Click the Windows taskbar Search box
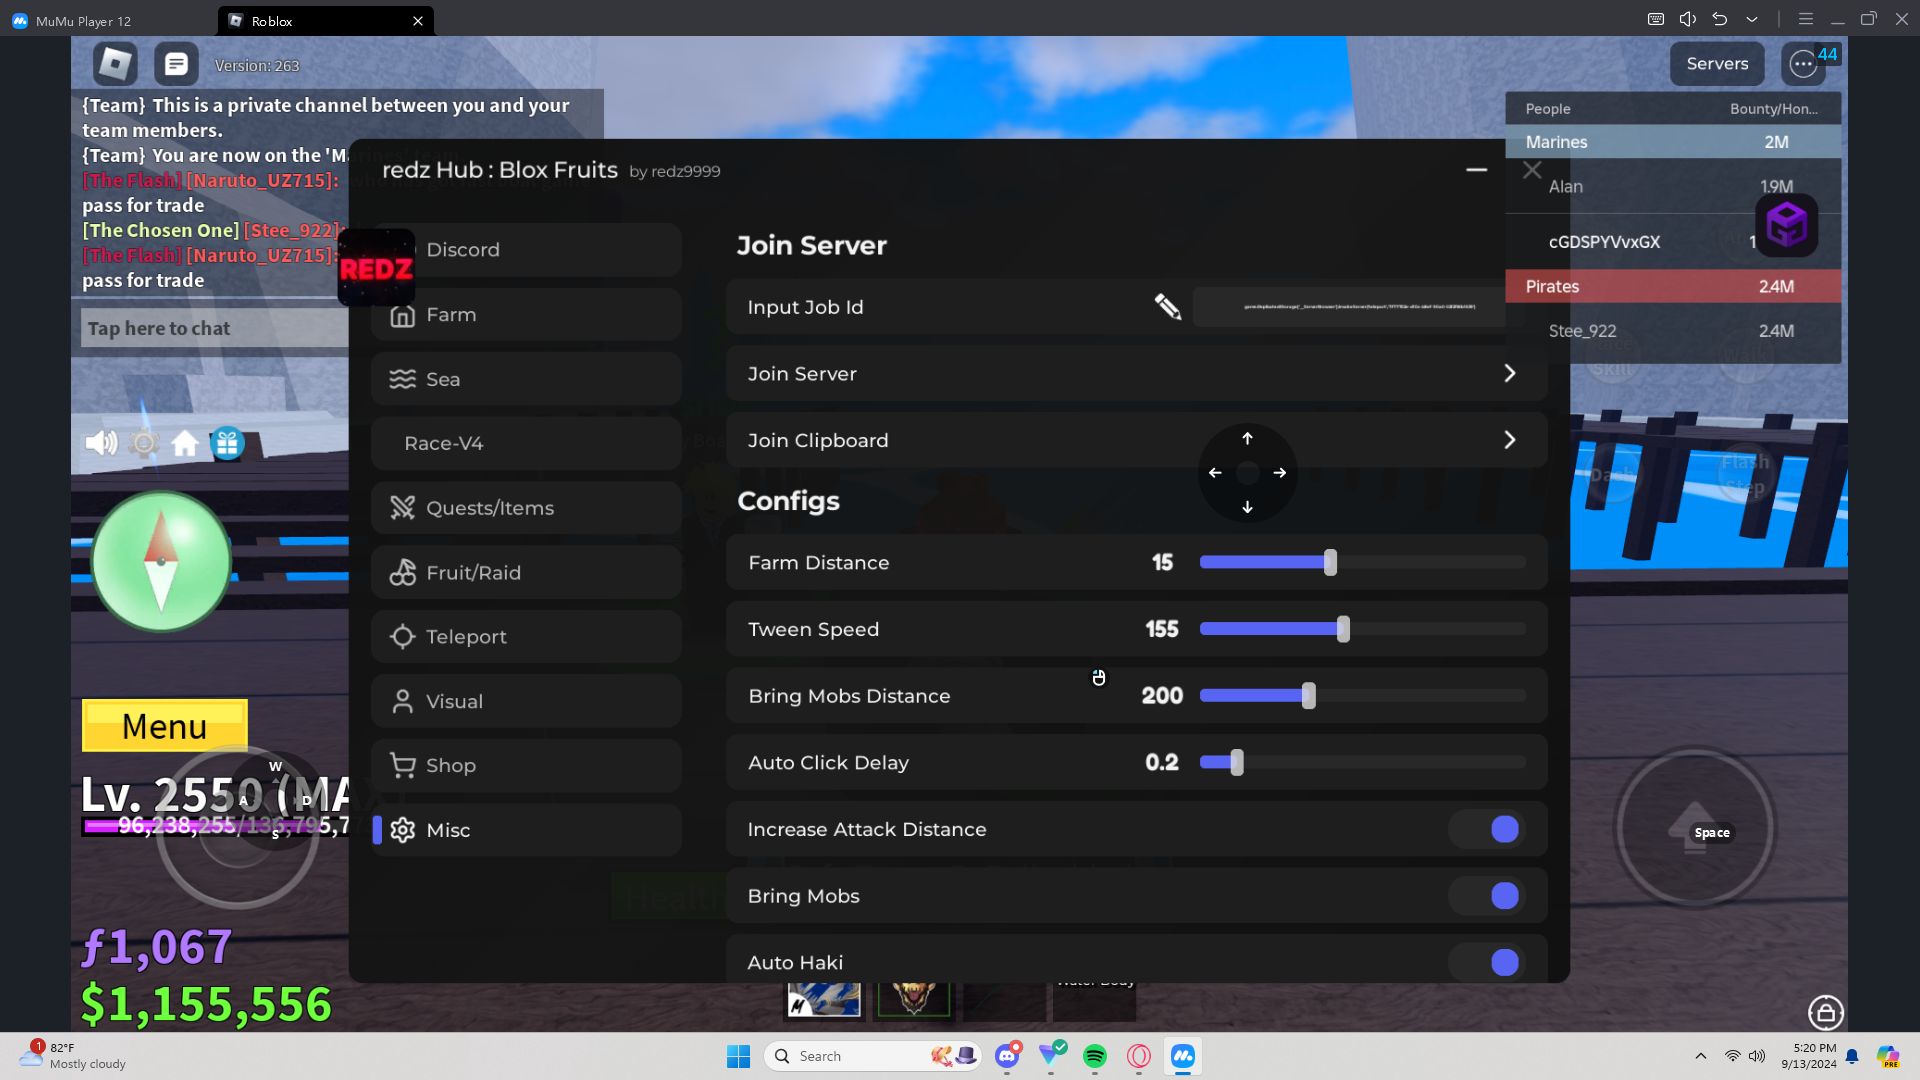This screenshot has width=1920, height=1080. pyautogui.click(x=873, y=1056)
